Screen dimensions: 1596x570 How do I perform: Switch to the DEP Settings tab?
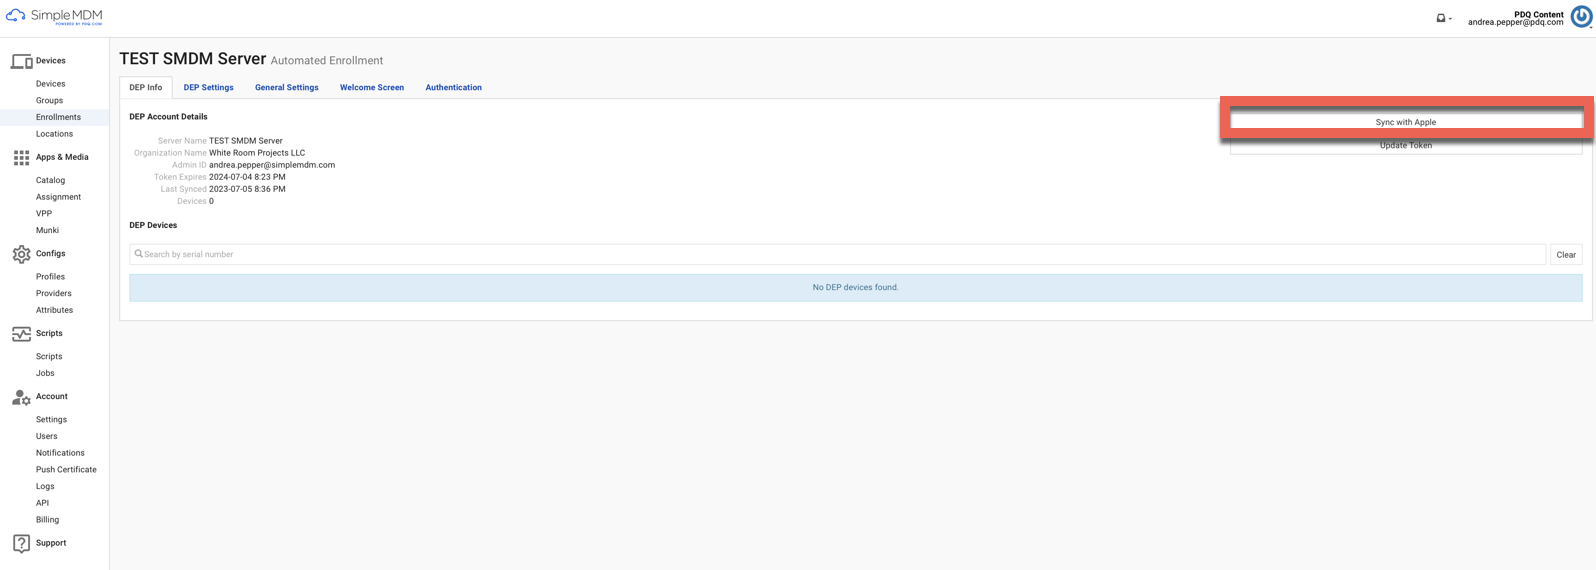point(208,87)
